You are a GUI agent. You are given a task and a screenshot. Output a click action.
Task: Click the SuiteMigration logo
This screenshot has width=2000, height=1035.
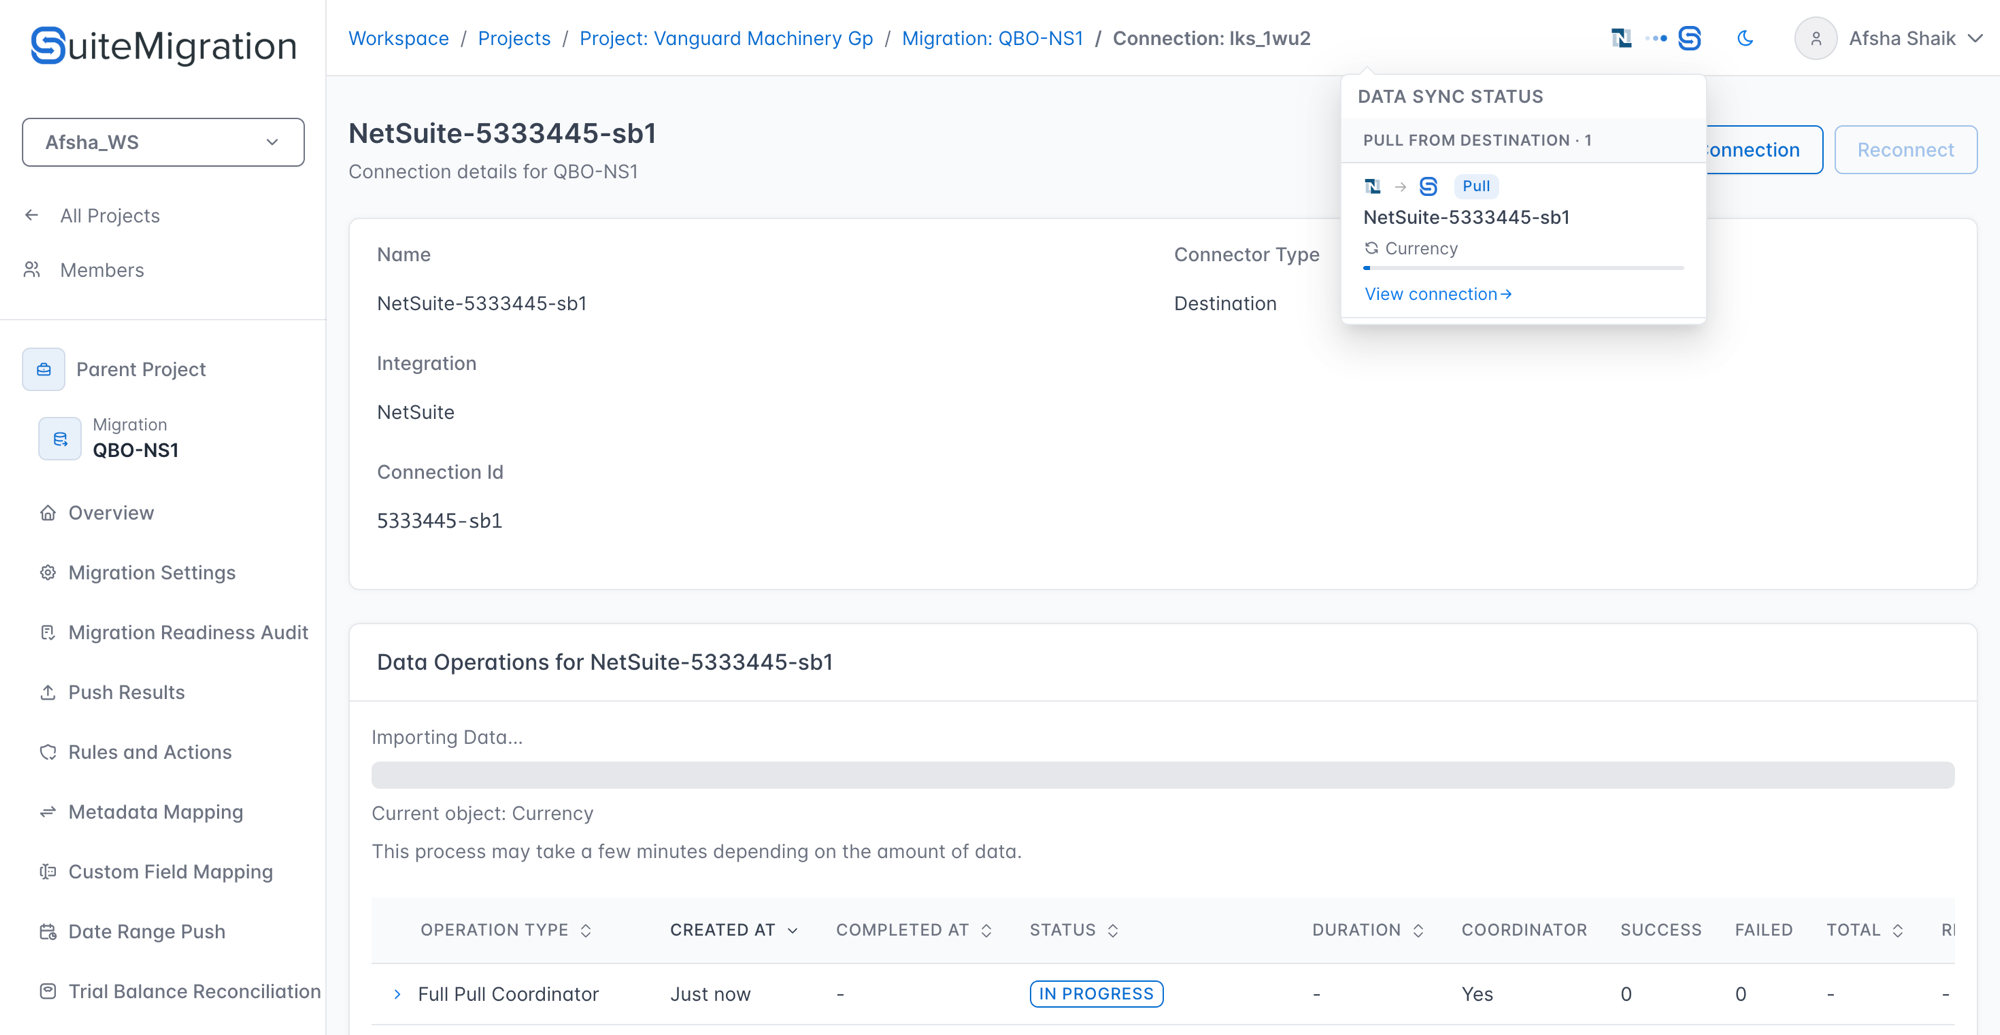(163, 45)
